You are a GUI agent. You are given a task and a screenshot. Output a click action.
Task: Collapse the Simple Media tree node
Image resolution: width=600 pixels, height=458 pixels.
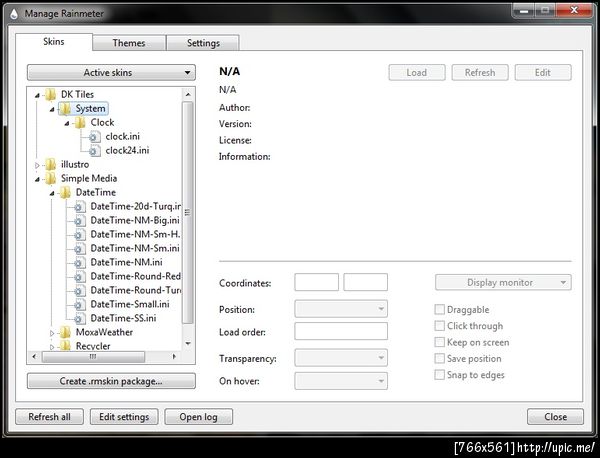pyautogui.click(x=37, y=179)
